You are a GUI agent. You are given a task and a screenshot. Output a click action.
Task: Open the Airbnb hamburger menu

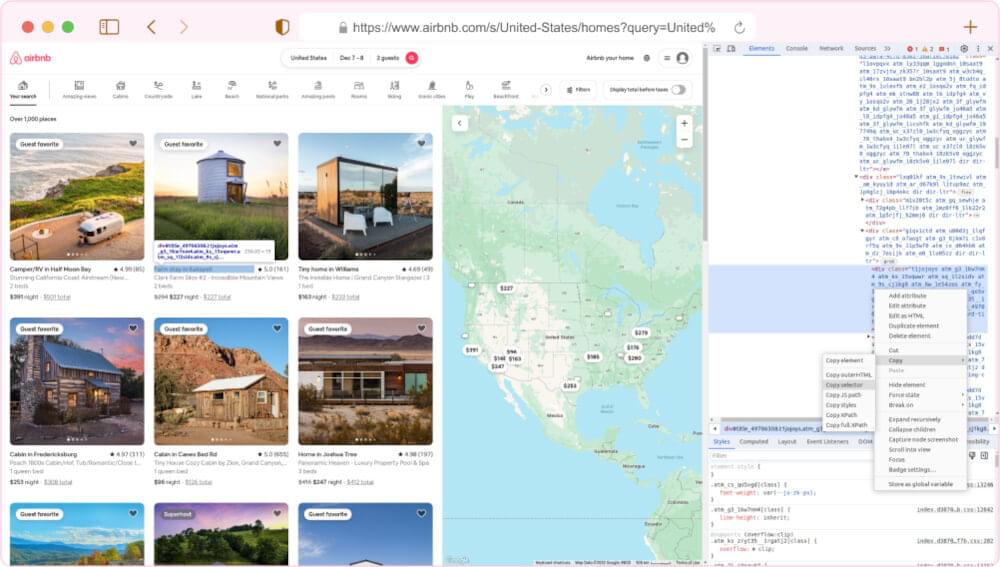(667, 58)
